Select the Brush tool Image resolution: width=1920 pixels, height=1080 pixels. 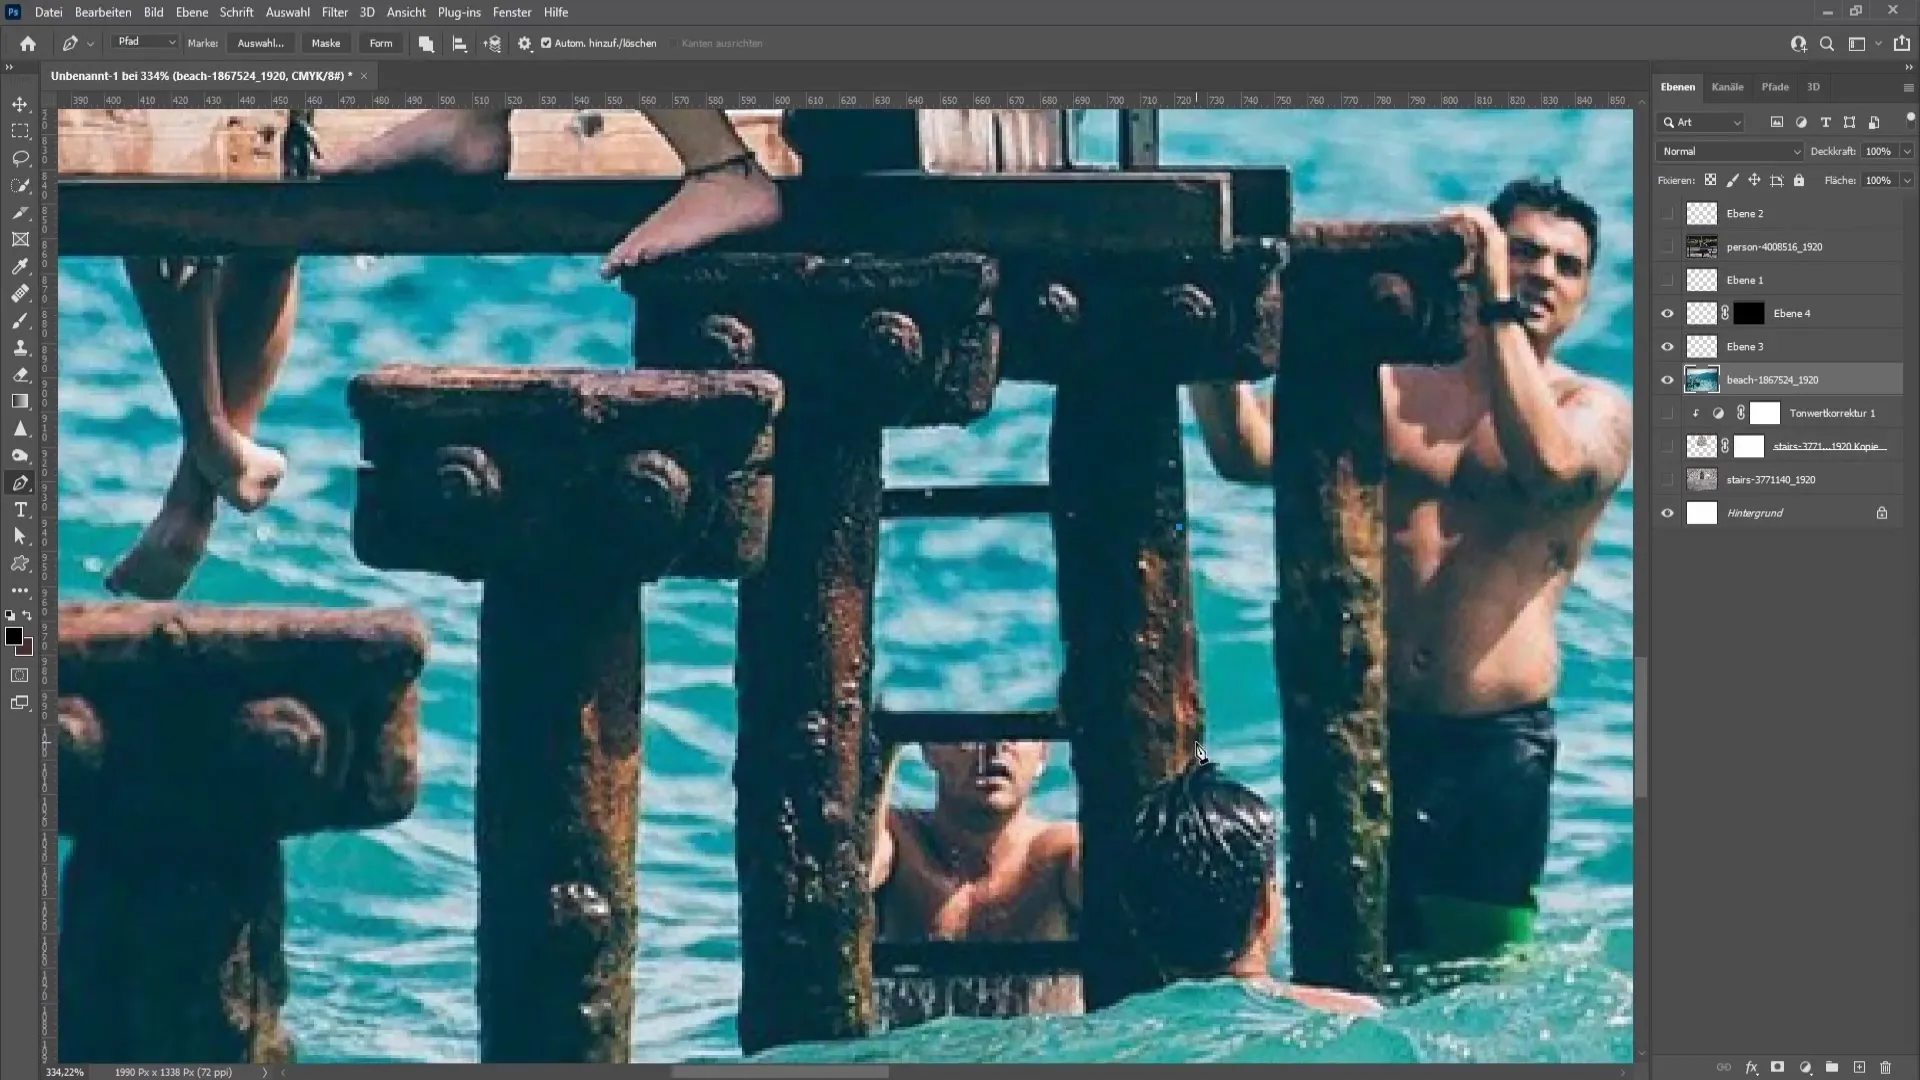[x=20, y=318]
